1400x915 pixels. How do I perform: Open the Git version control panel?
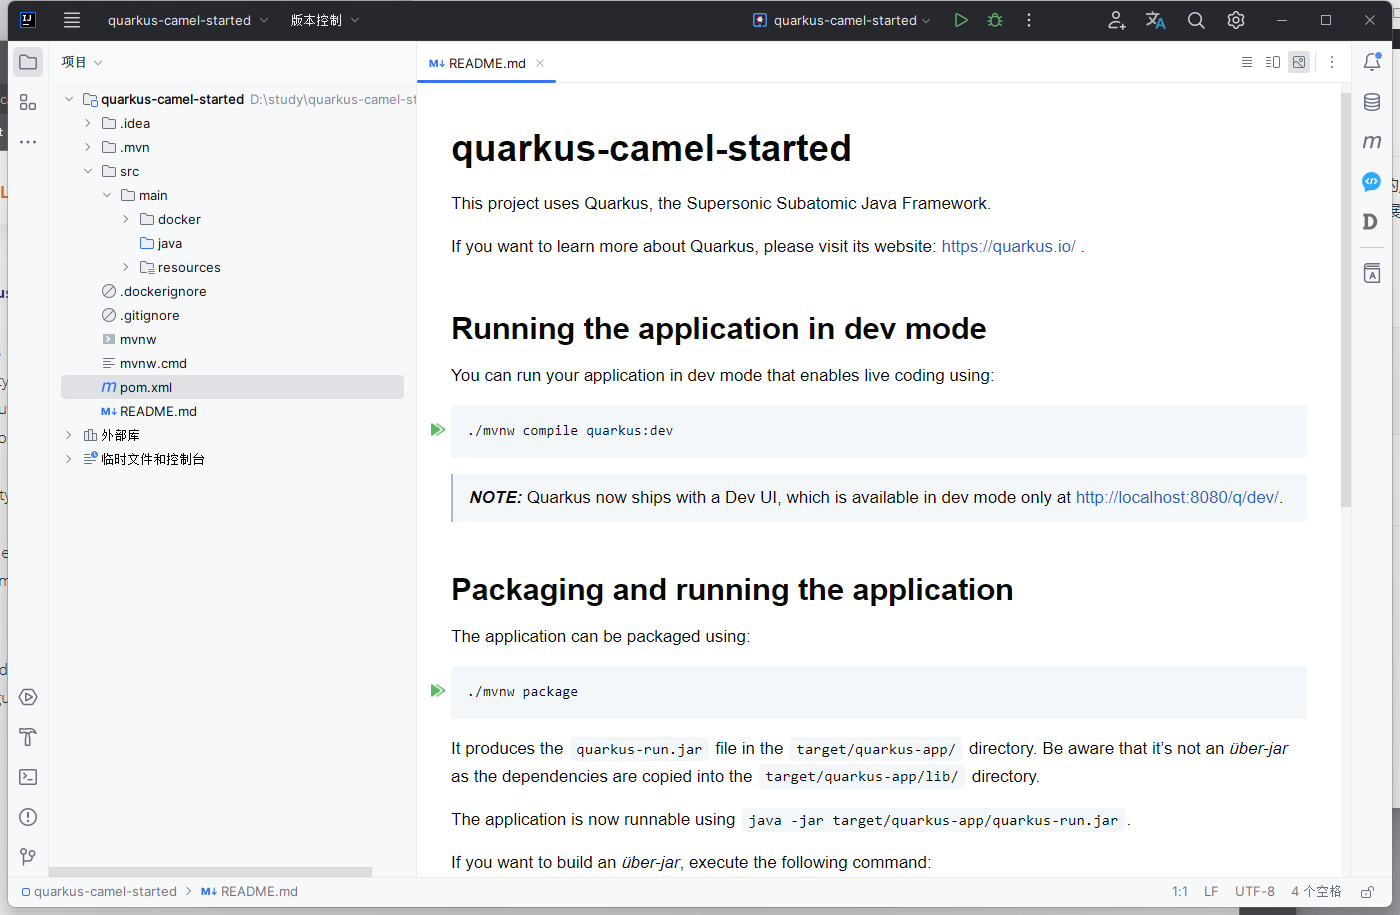tap(28, 857)
